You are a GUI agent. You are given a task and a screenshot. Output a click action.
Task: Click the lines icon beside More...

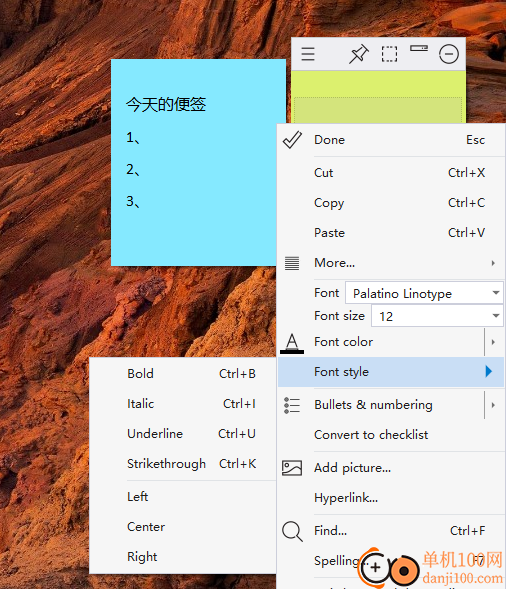(x=292, y=263)
